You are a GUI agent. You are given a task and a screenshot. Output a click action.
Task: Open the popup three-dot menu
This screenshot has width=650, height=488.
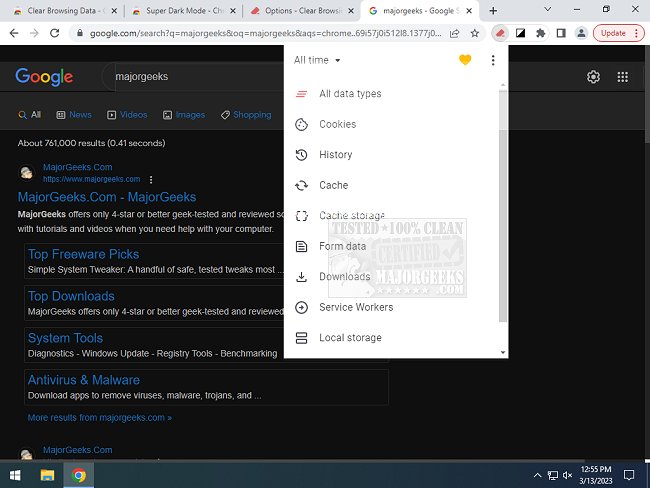coord(493,60)
